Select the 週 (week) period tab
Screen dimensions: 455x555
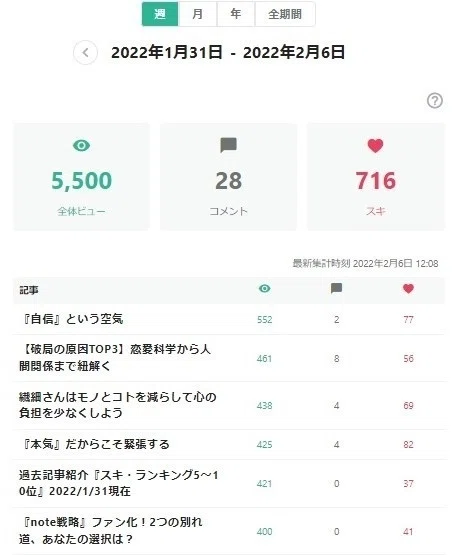(160, 14)
